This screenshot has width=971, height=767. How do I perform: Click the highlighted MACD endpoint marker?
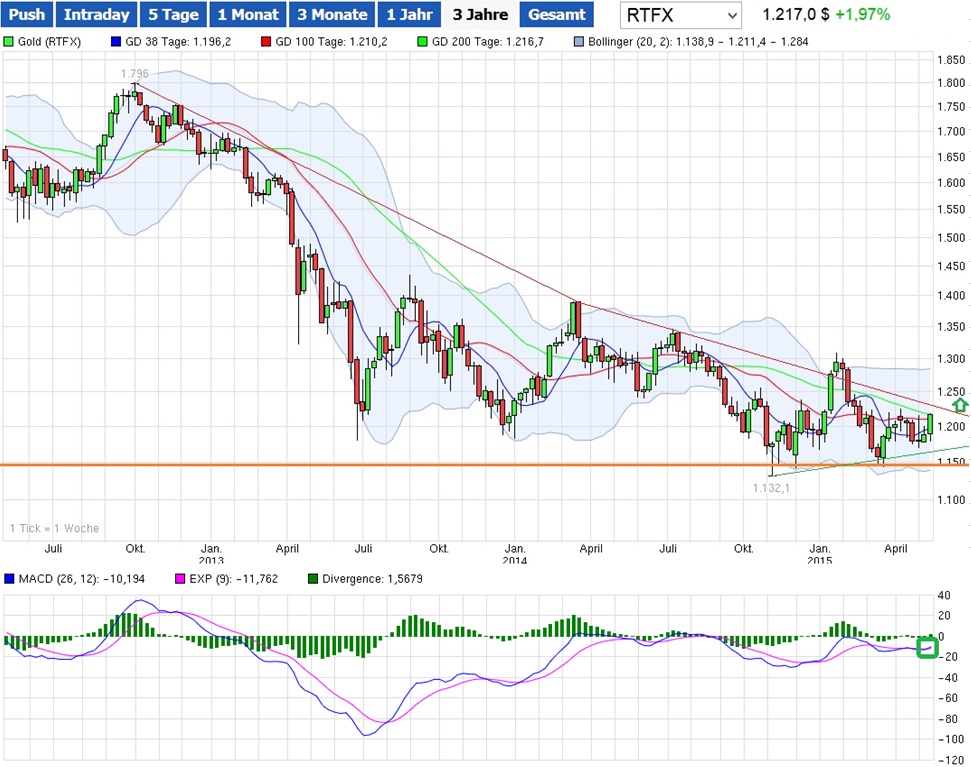click(926, 648)
